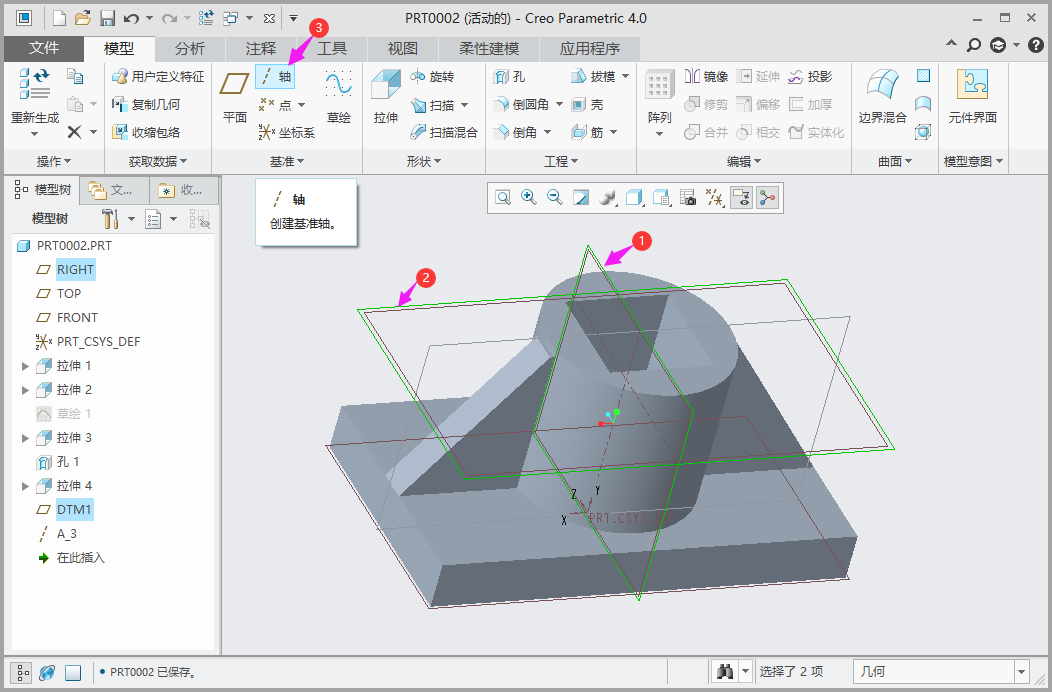This screenshot has width=1052, height=692.
Task: Click the 元件界面 button
Action: [x=972, y=97]
